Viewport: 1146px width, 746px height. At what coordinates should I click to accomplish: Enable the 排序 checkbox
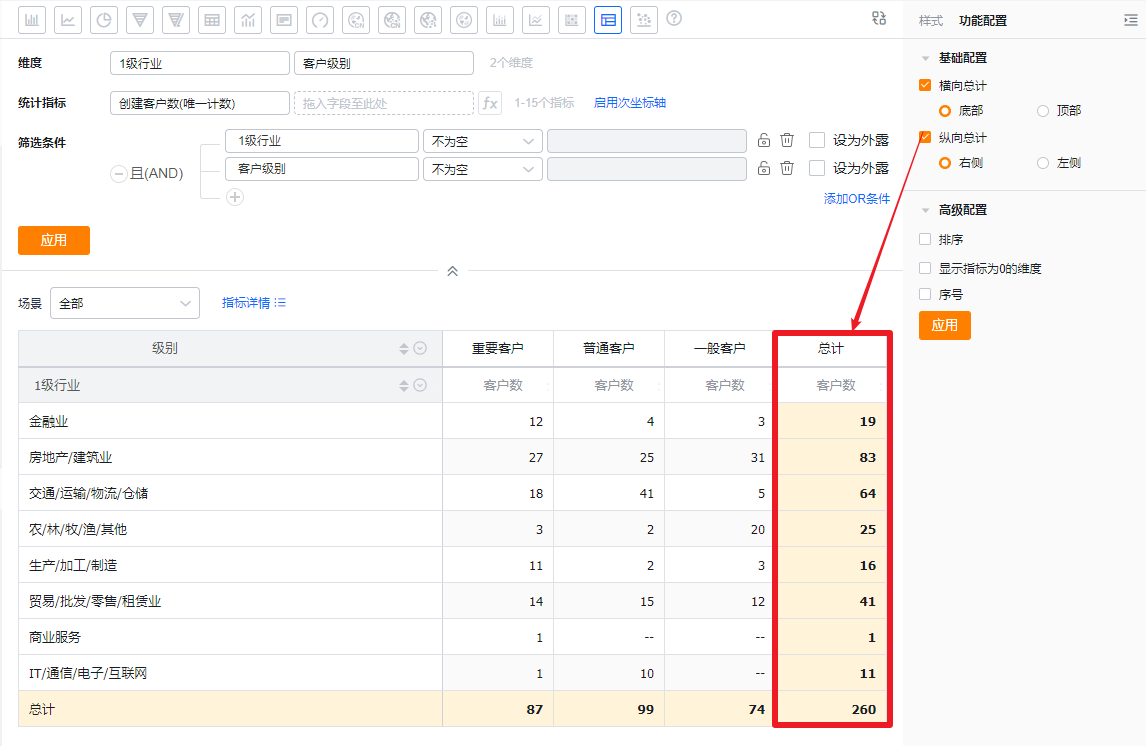coord(925,240)
